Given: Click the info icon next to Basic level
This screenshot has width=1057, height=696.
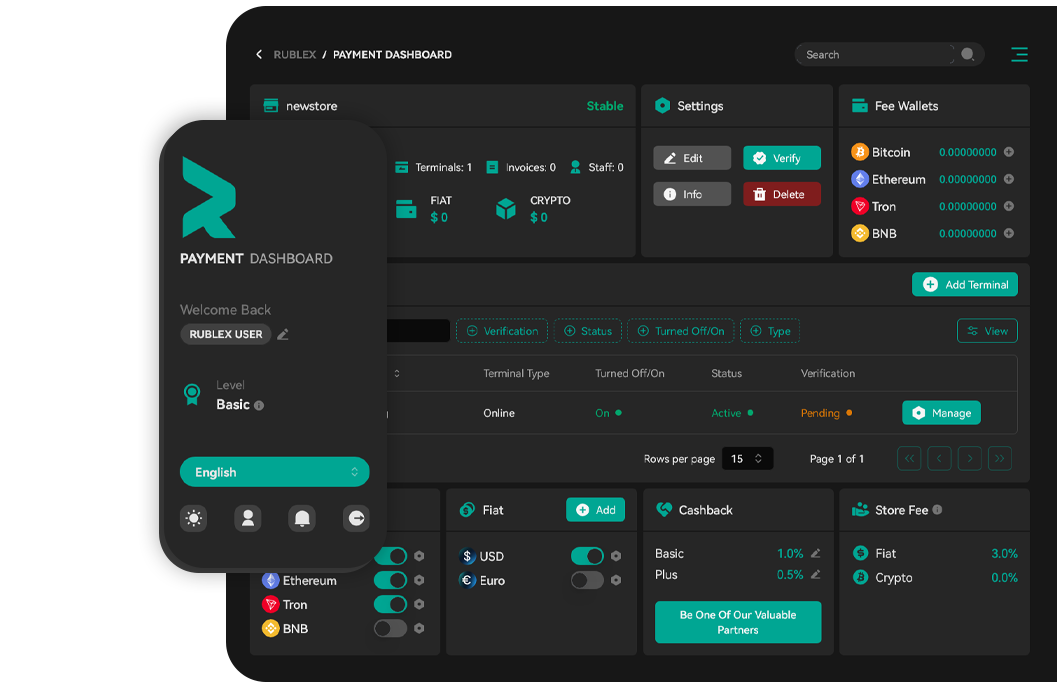Looking at the screenshot, I should pos(259,405).
